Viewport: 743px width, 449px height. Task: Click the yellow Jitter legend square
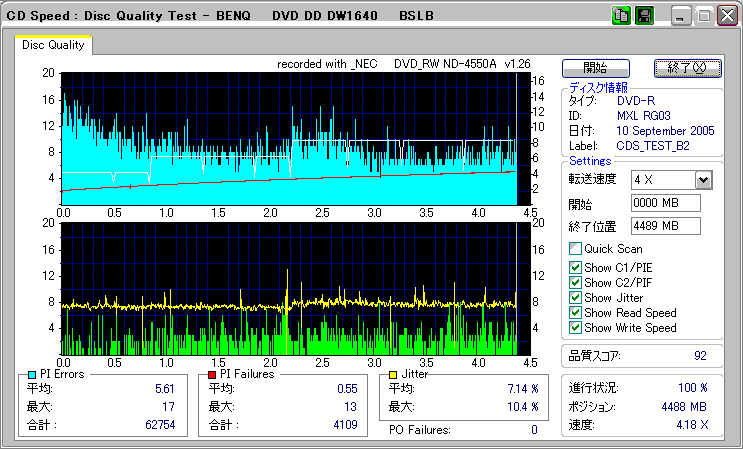click(x=395, y=374)
